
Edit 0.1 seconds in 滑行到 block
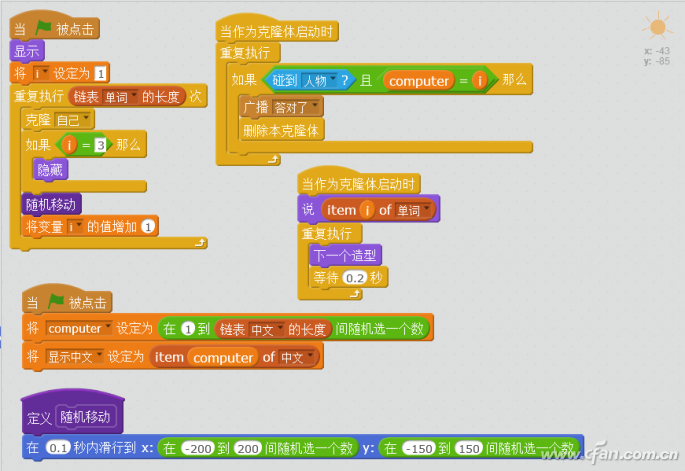[58, 448]
